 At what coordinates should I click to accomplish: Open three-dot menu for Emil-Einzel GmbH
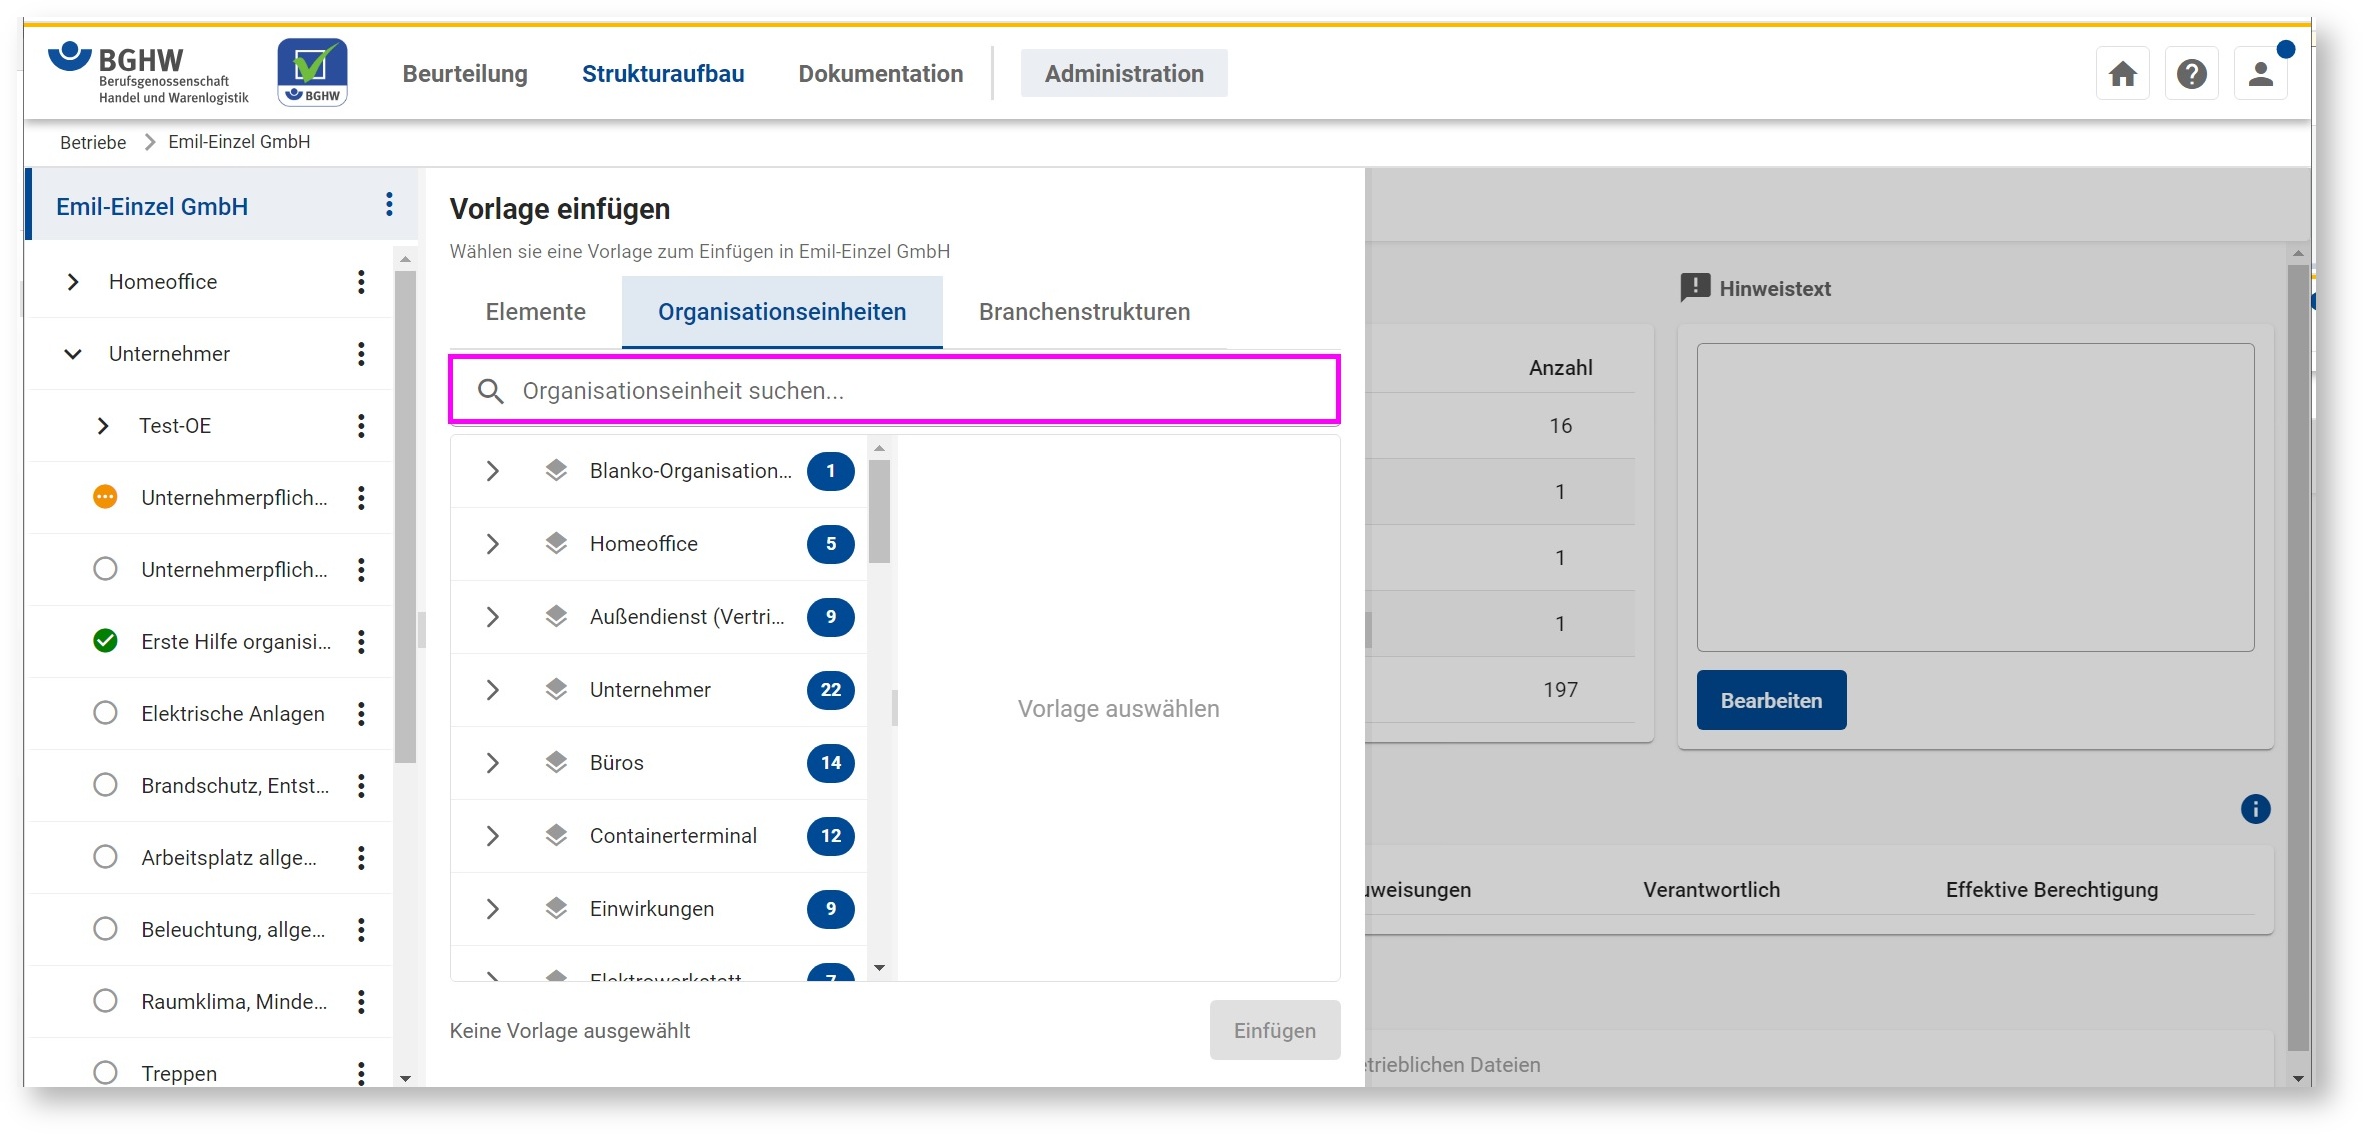tap(389, 206)
